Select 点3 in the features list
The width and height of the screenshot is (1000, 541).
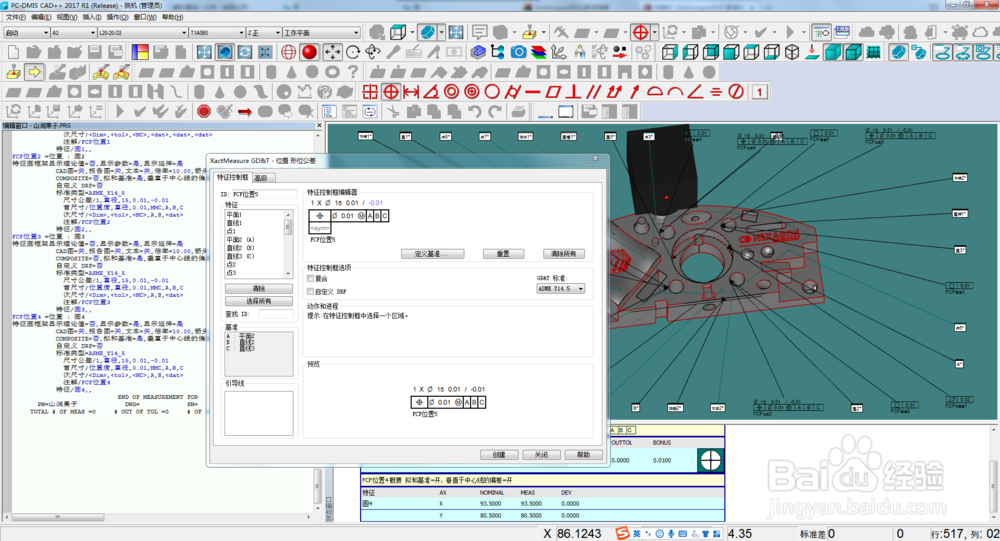(x=231, y=273)
